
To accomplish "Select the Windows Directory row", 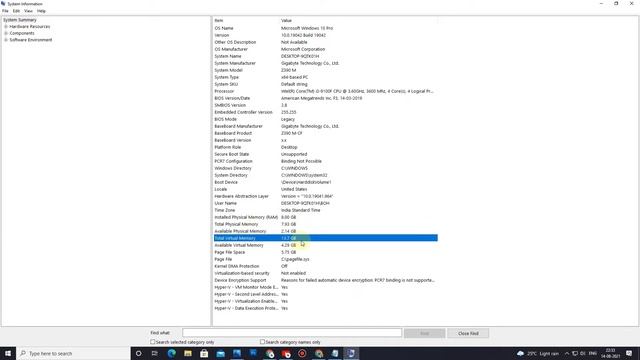I will 325,168.
